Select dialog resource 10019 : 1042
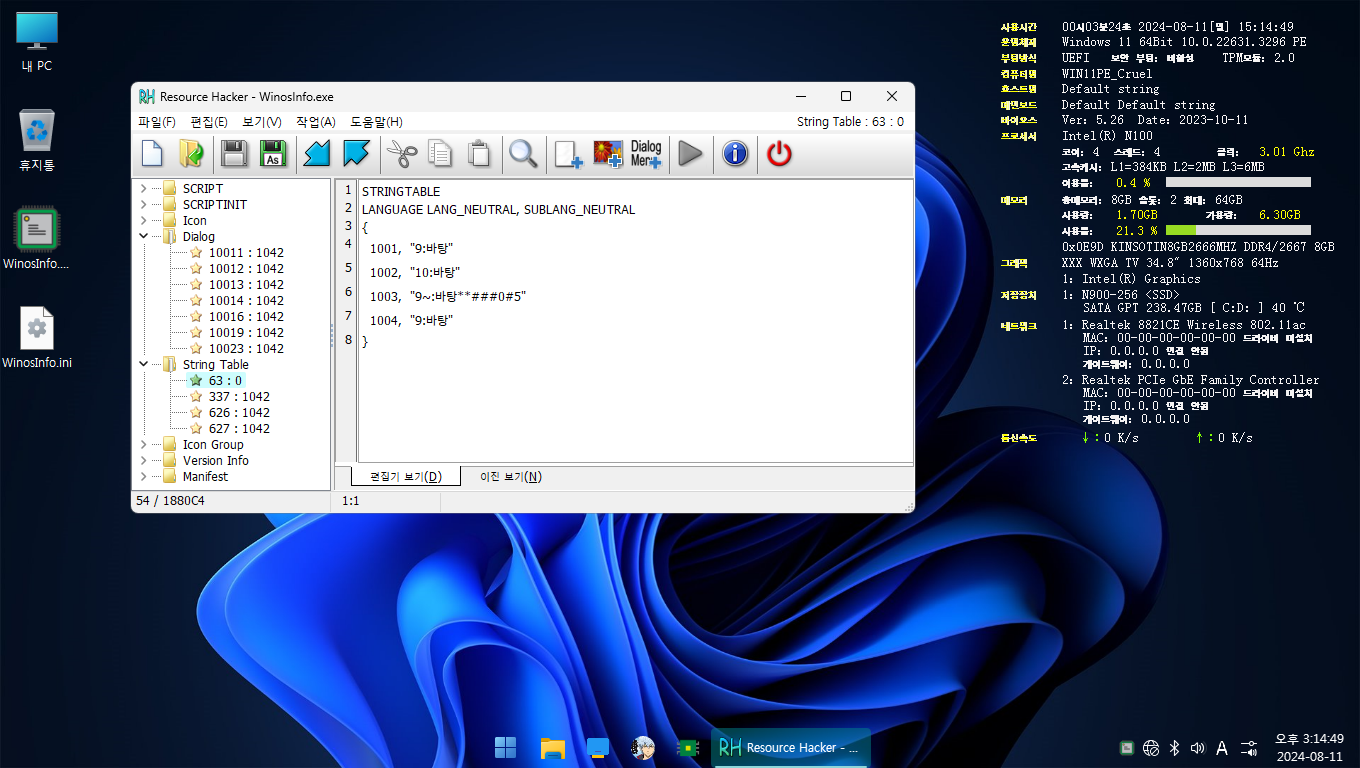1360x768 pixels. tap(246, 332)
